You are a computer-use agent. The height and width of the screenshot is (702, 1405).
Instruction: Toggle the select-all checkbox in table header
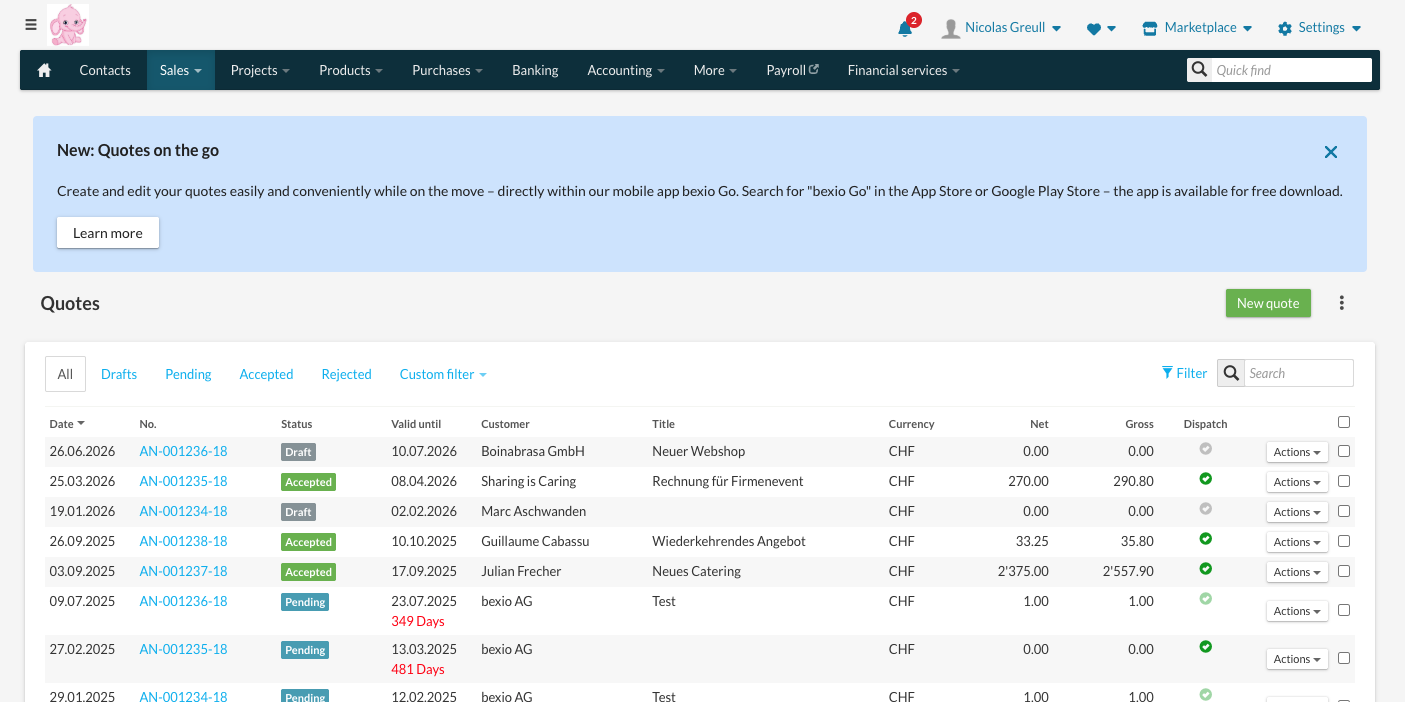[1344, 422]
